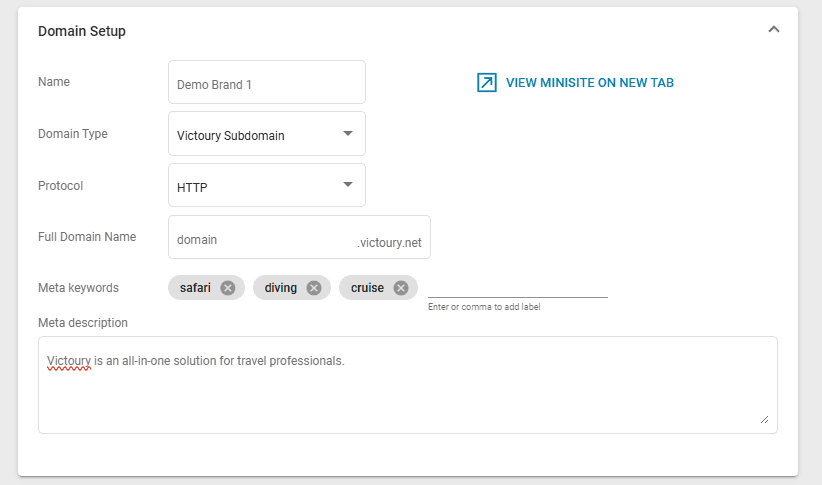
Task: Focus the Meta keywords entry field
Action: pyautogui.click(x=517, y=286)
